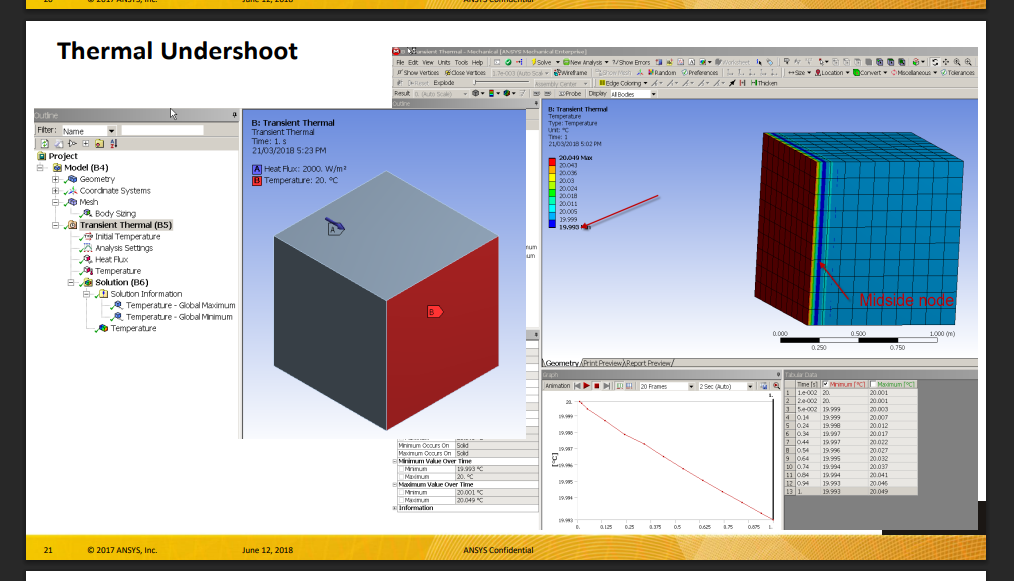Switch to the Geometry tab
Viewport: 1014px width, 581px height.
(561, 363)
